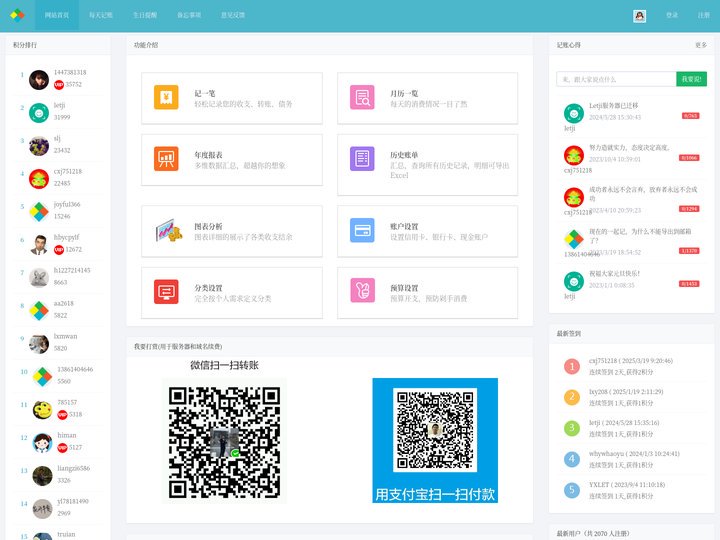Click VIP badge next to 12672

(x=59, y=250)
